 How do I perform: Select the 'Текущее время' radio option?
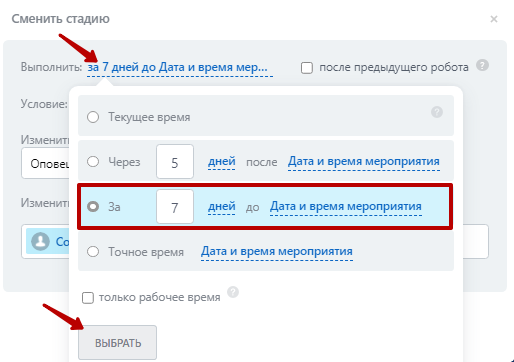click(x=93, y=117)
